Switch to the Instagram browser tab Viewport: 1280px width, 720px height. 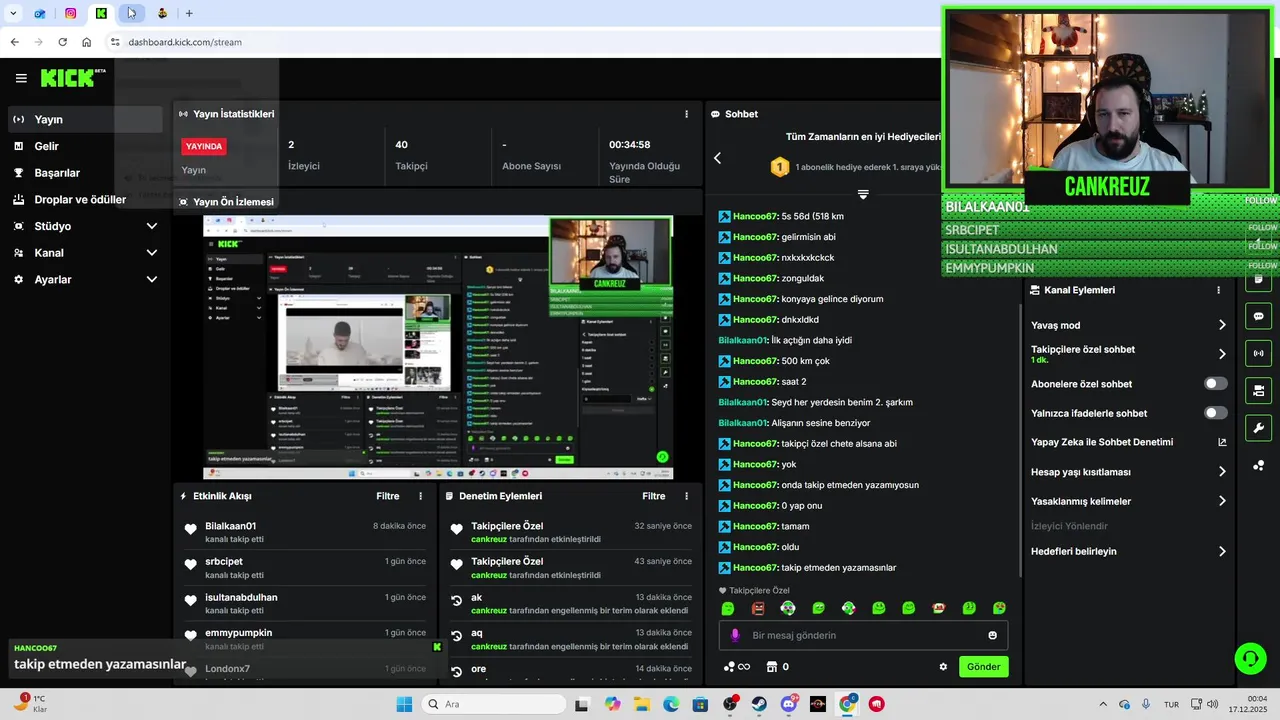point(70,13)
